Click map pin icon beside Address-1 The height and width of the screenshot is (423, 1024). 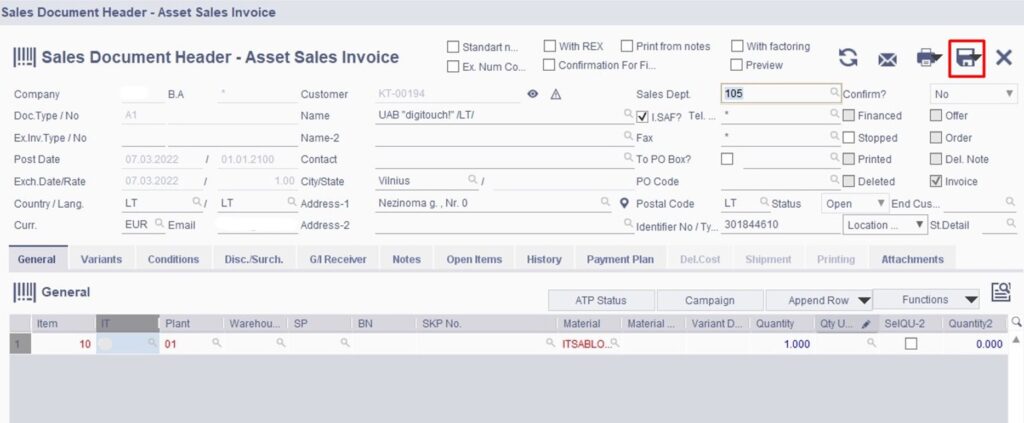(624, 203)
